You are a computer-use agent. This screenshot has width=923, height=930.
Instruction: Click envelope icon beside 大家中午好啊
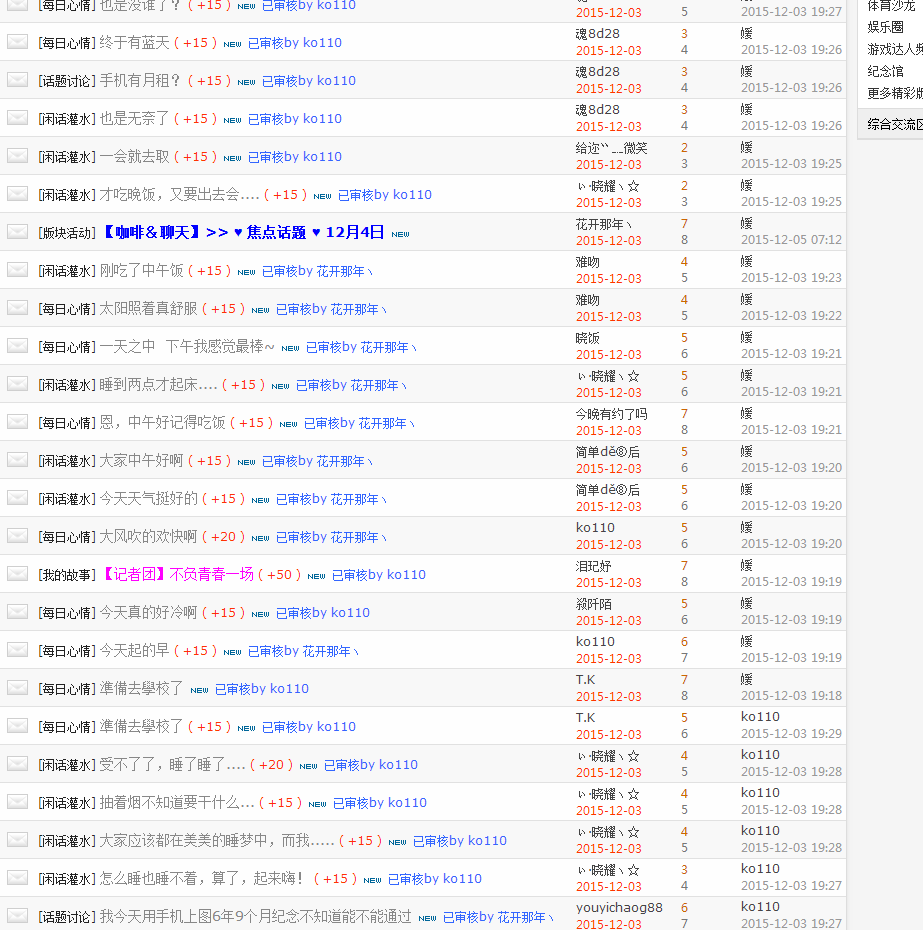pyautogui.click(x=17, y=460)
